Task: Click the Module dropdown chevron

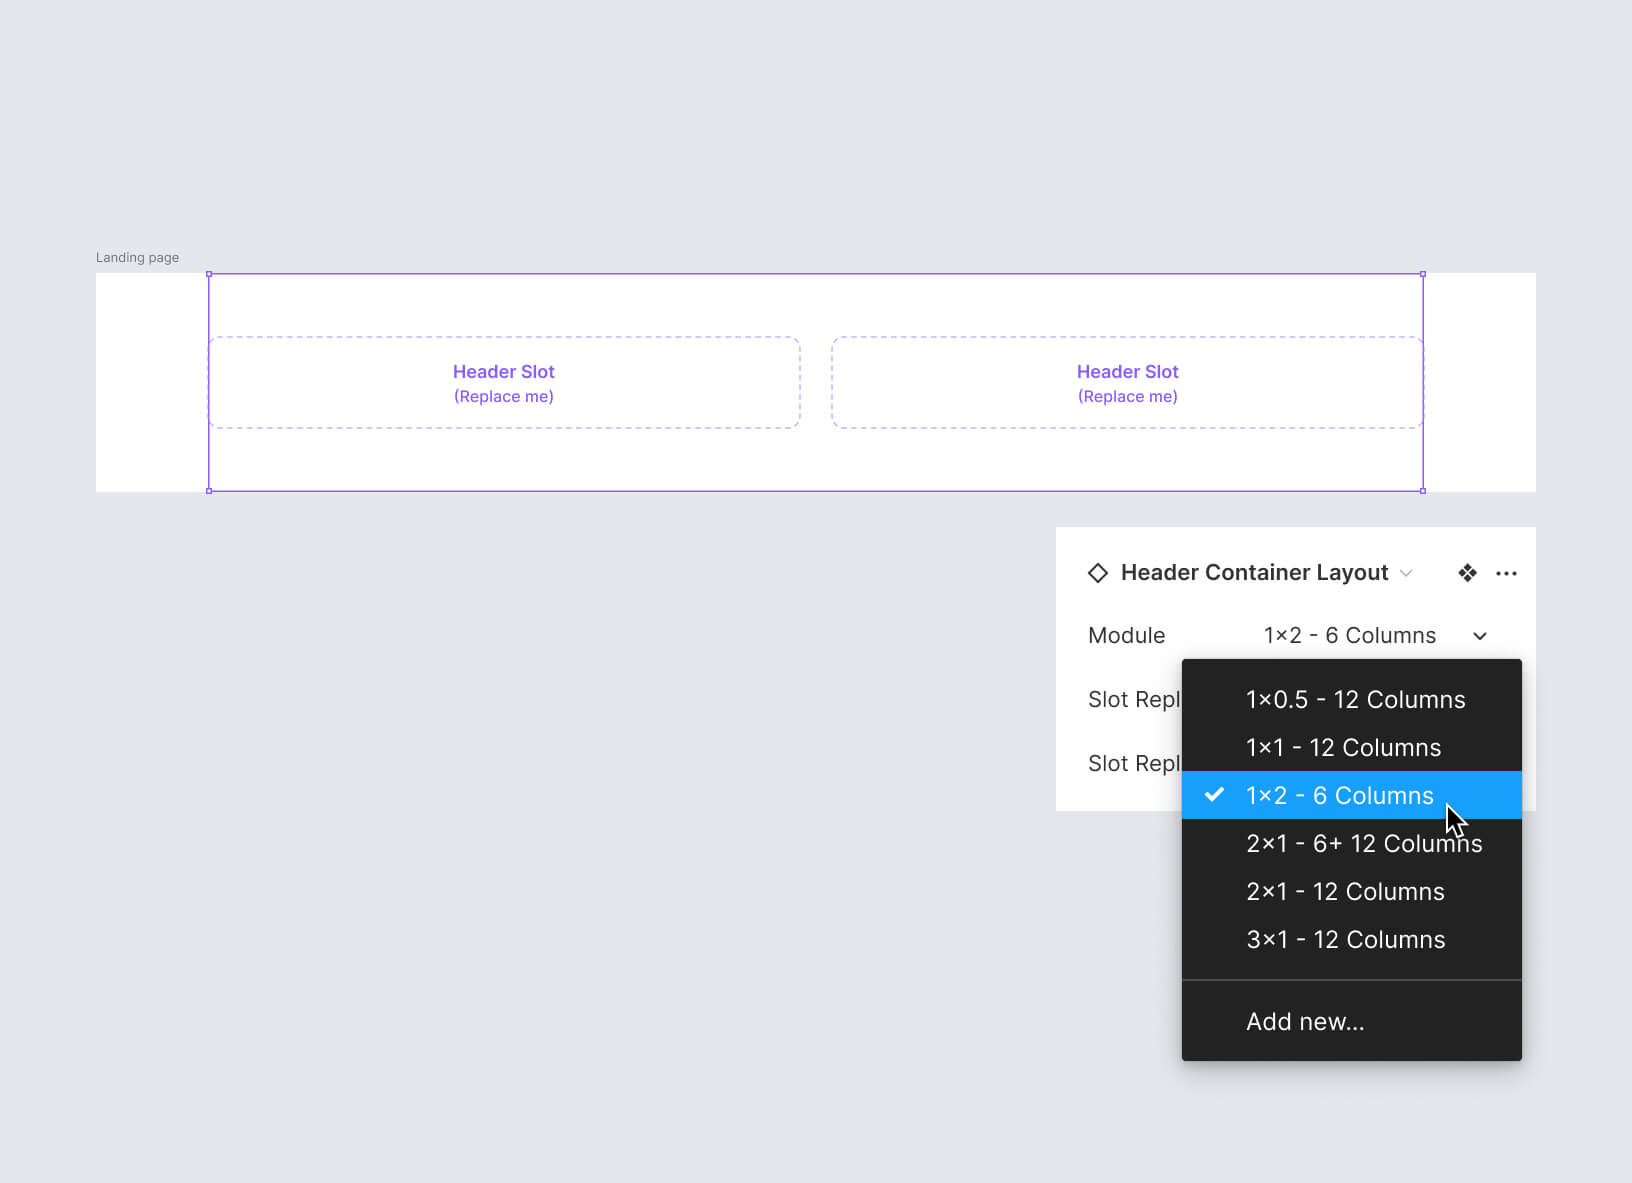Action: coord(1481,636)
